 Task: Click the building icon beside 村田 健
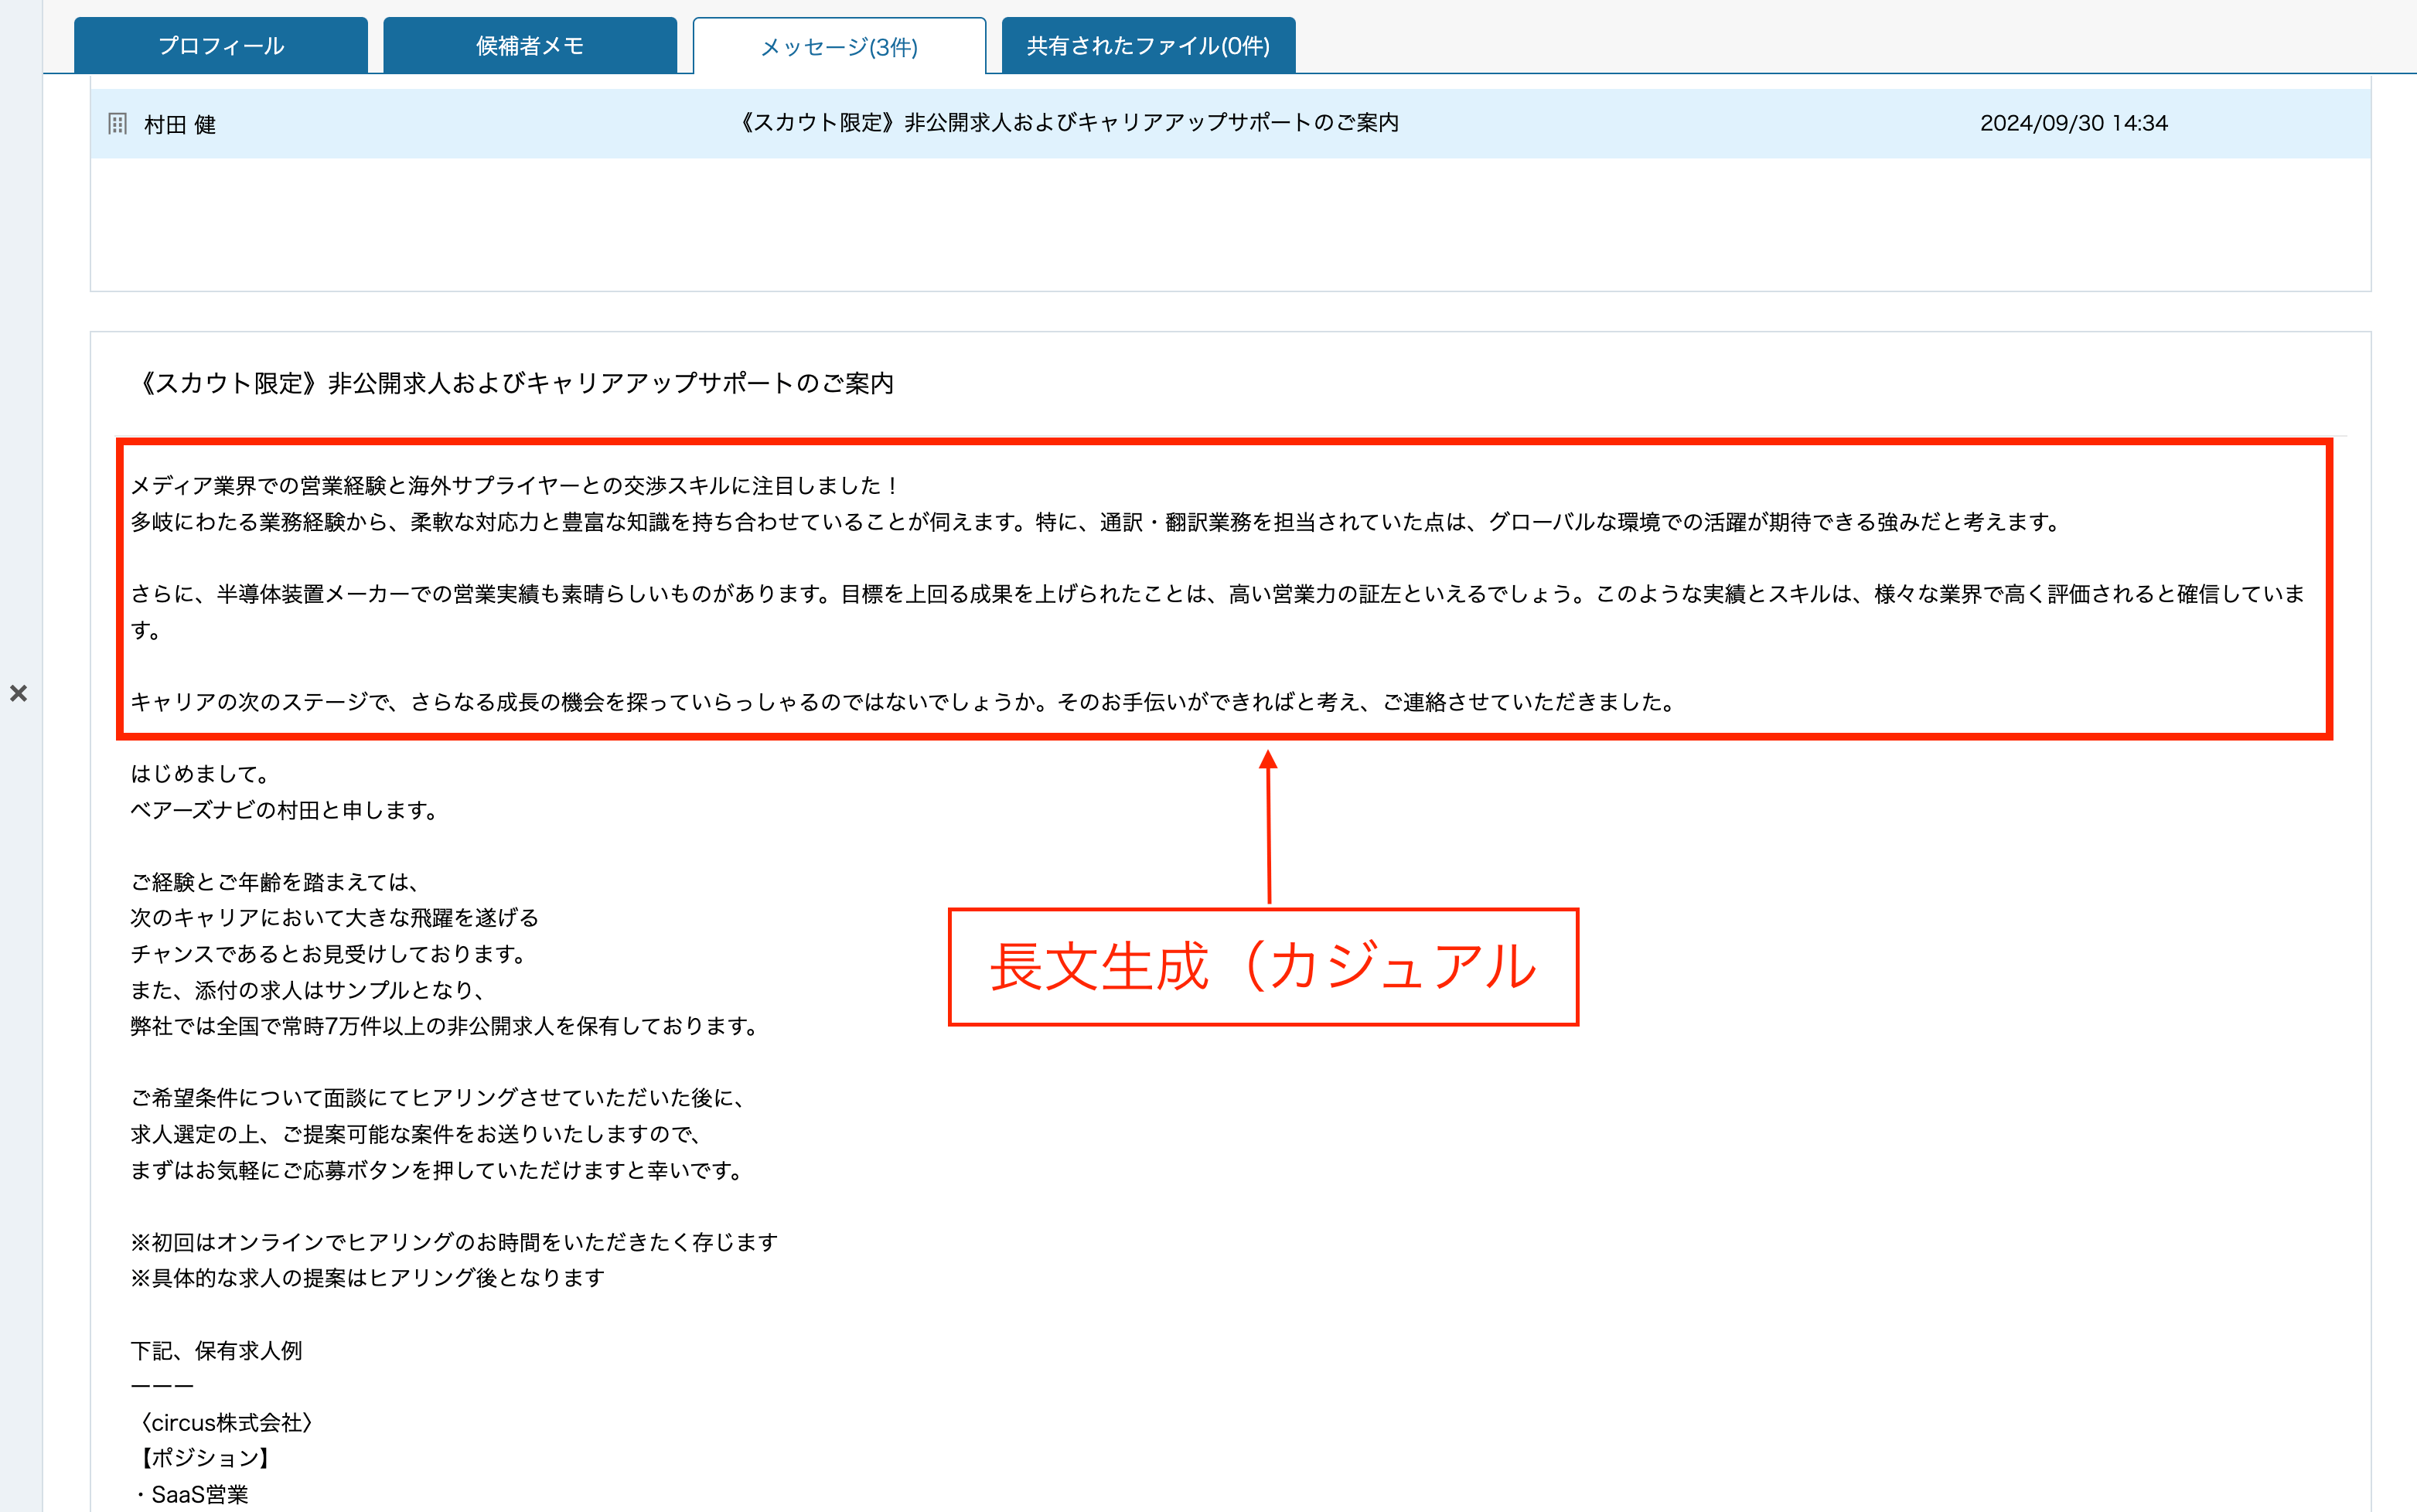point(118,124)
